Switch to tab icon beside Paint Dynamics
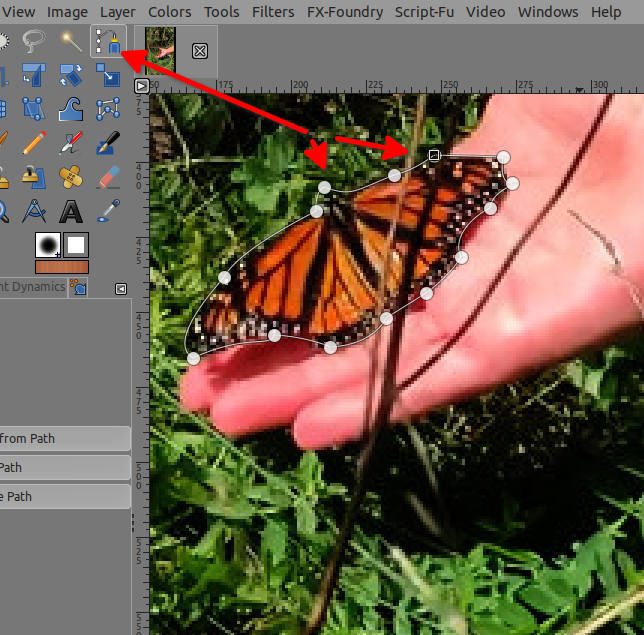The height and width of the screenshot is (635, 644). 78,286
